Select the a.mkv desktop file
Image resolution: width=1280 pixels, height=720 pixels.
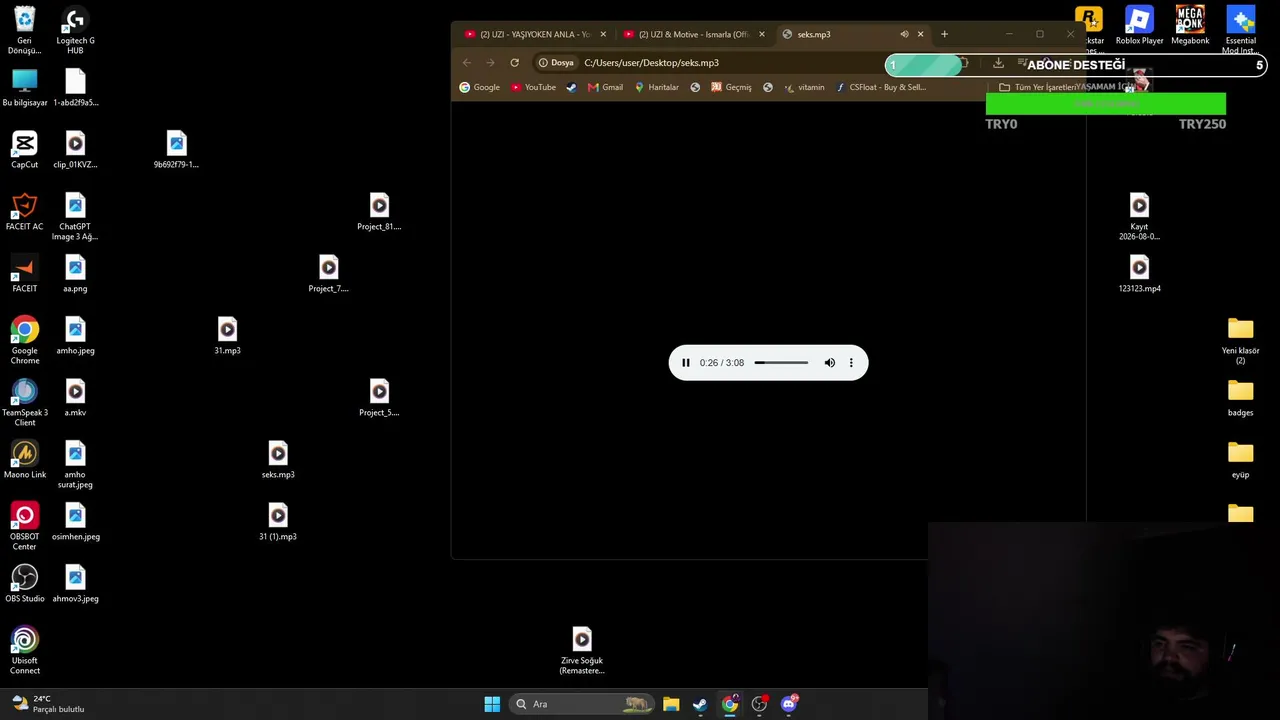pyautogui.click(x=75, y=399)
